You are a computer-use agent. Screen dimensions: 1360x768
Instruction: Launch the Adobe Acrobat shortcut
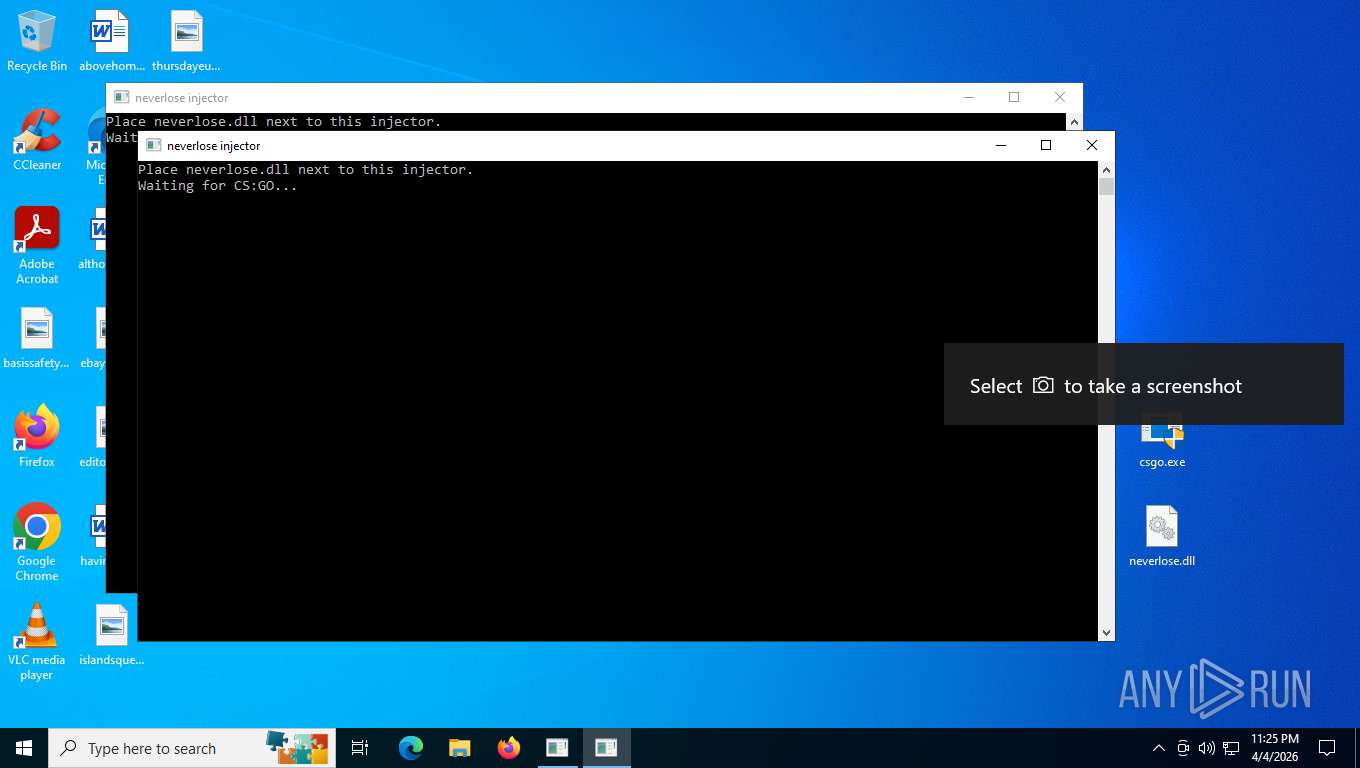tap(37, 246)
